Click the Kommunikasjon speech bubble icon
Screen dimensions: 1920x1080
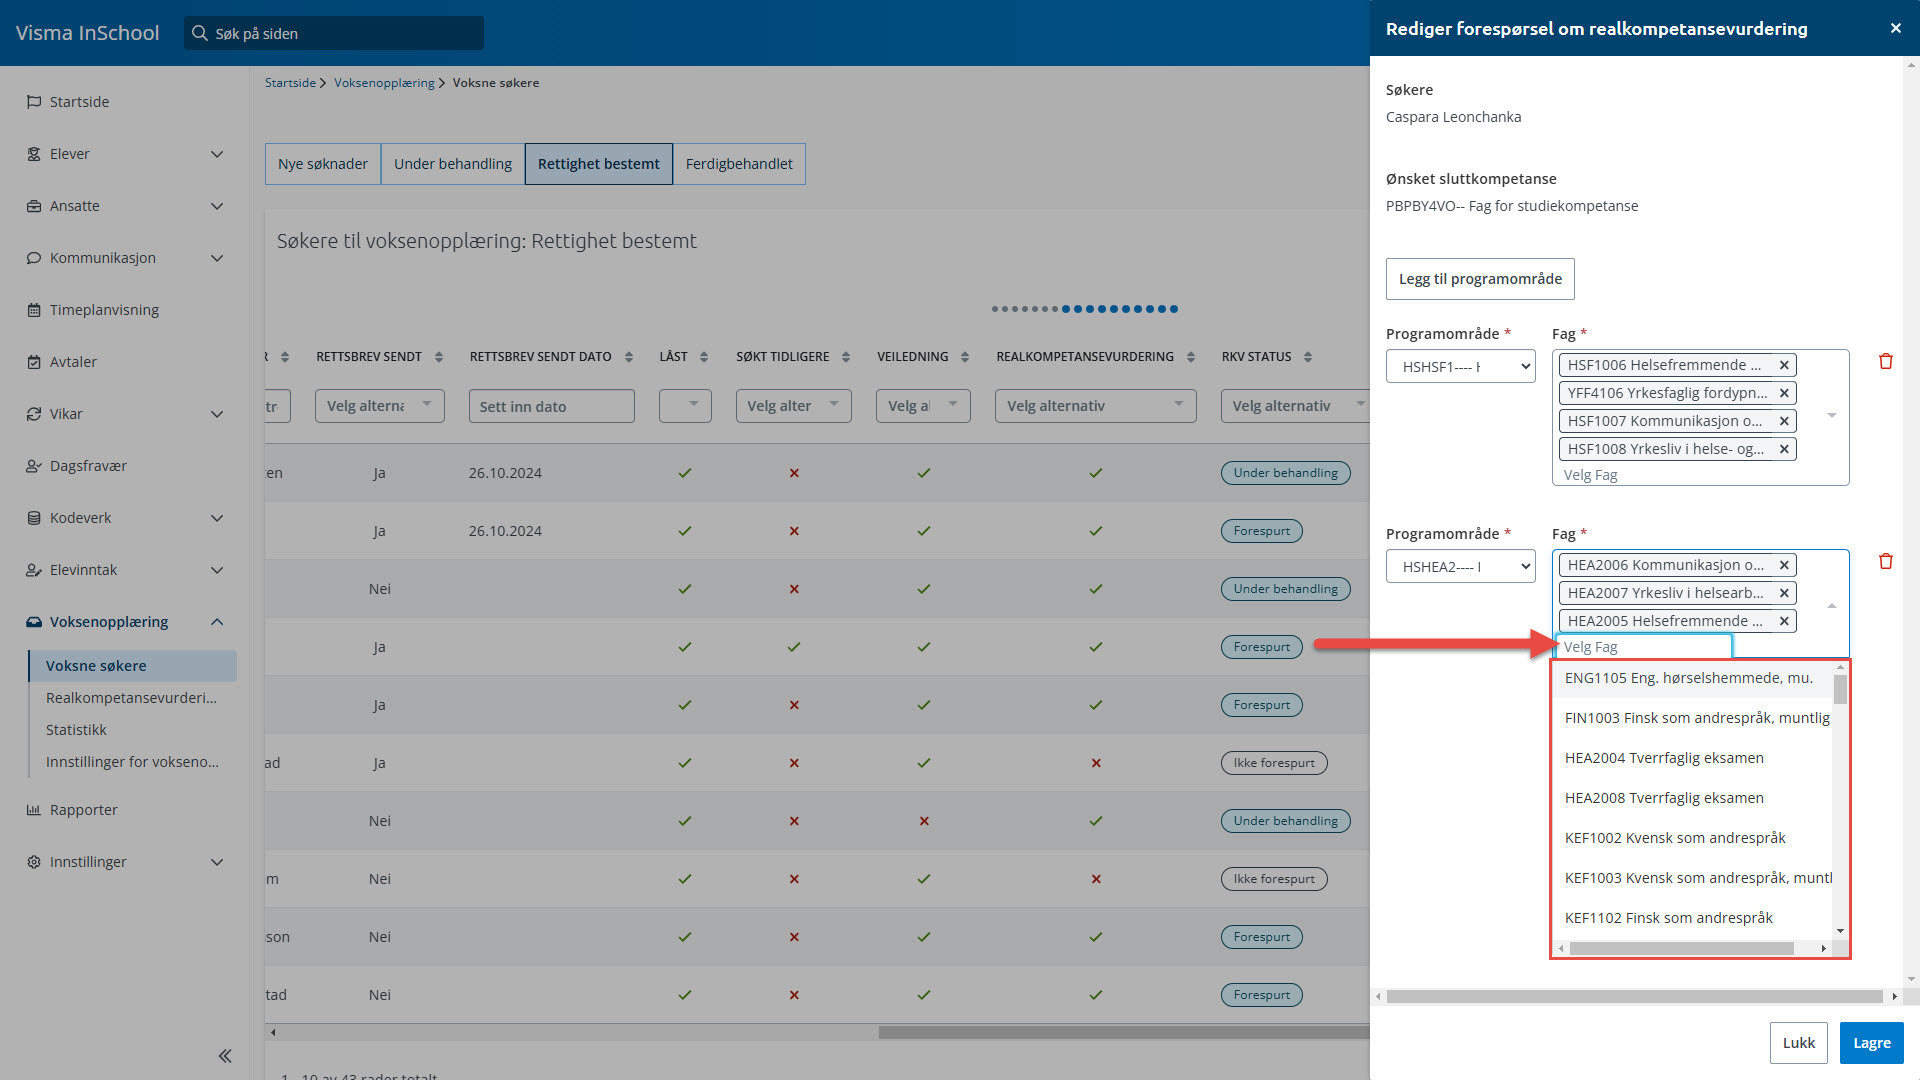pos(34,258)
